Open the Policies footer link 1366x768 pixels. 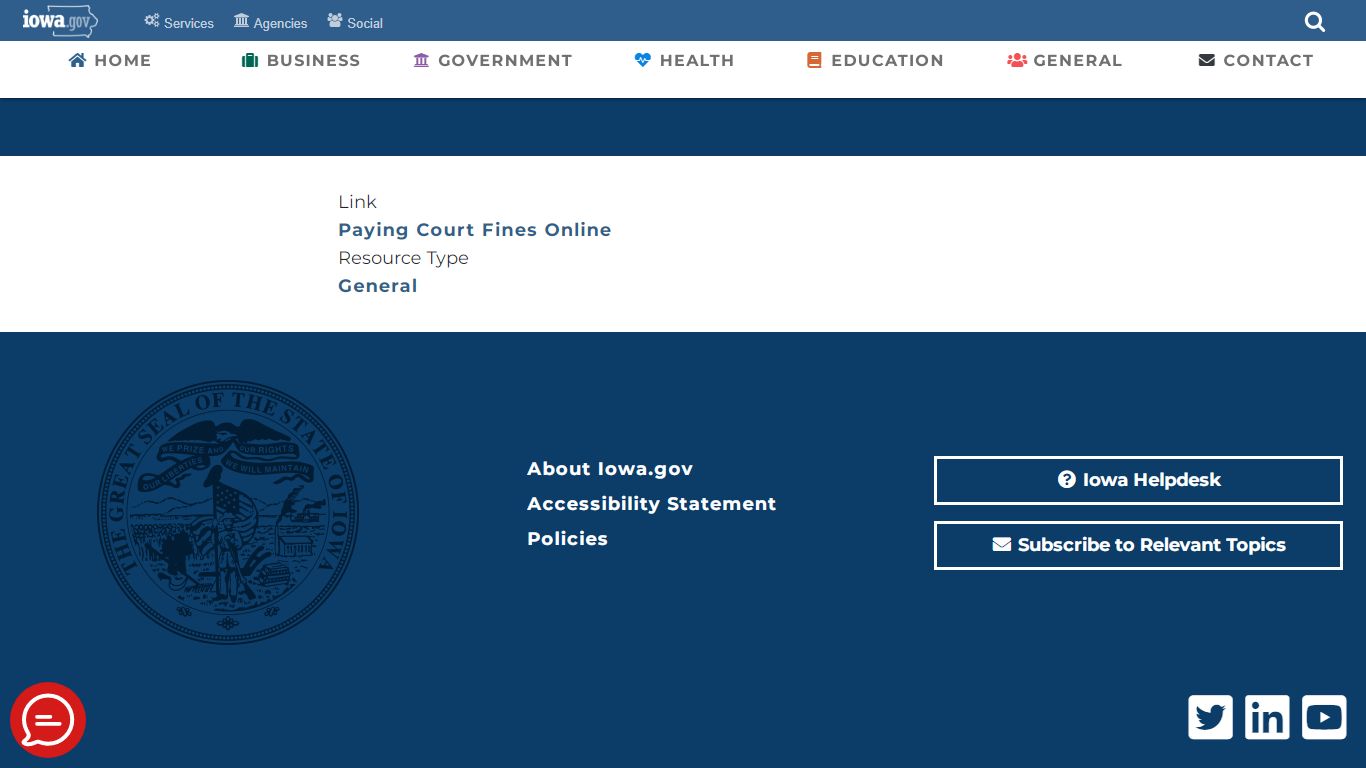568,539
